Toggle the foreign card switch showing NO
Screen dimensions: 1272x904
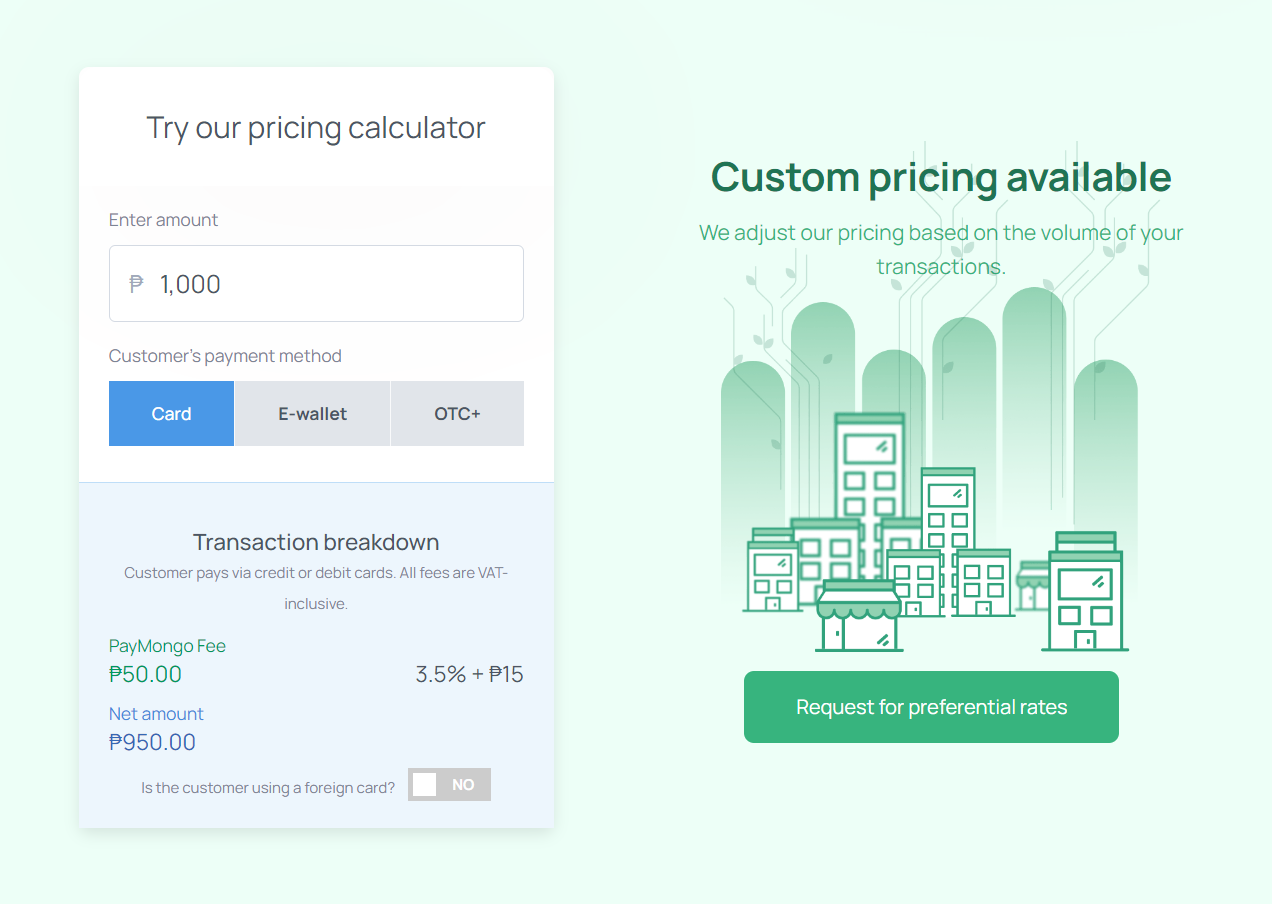pyautogui.click(x=449, y=785)
